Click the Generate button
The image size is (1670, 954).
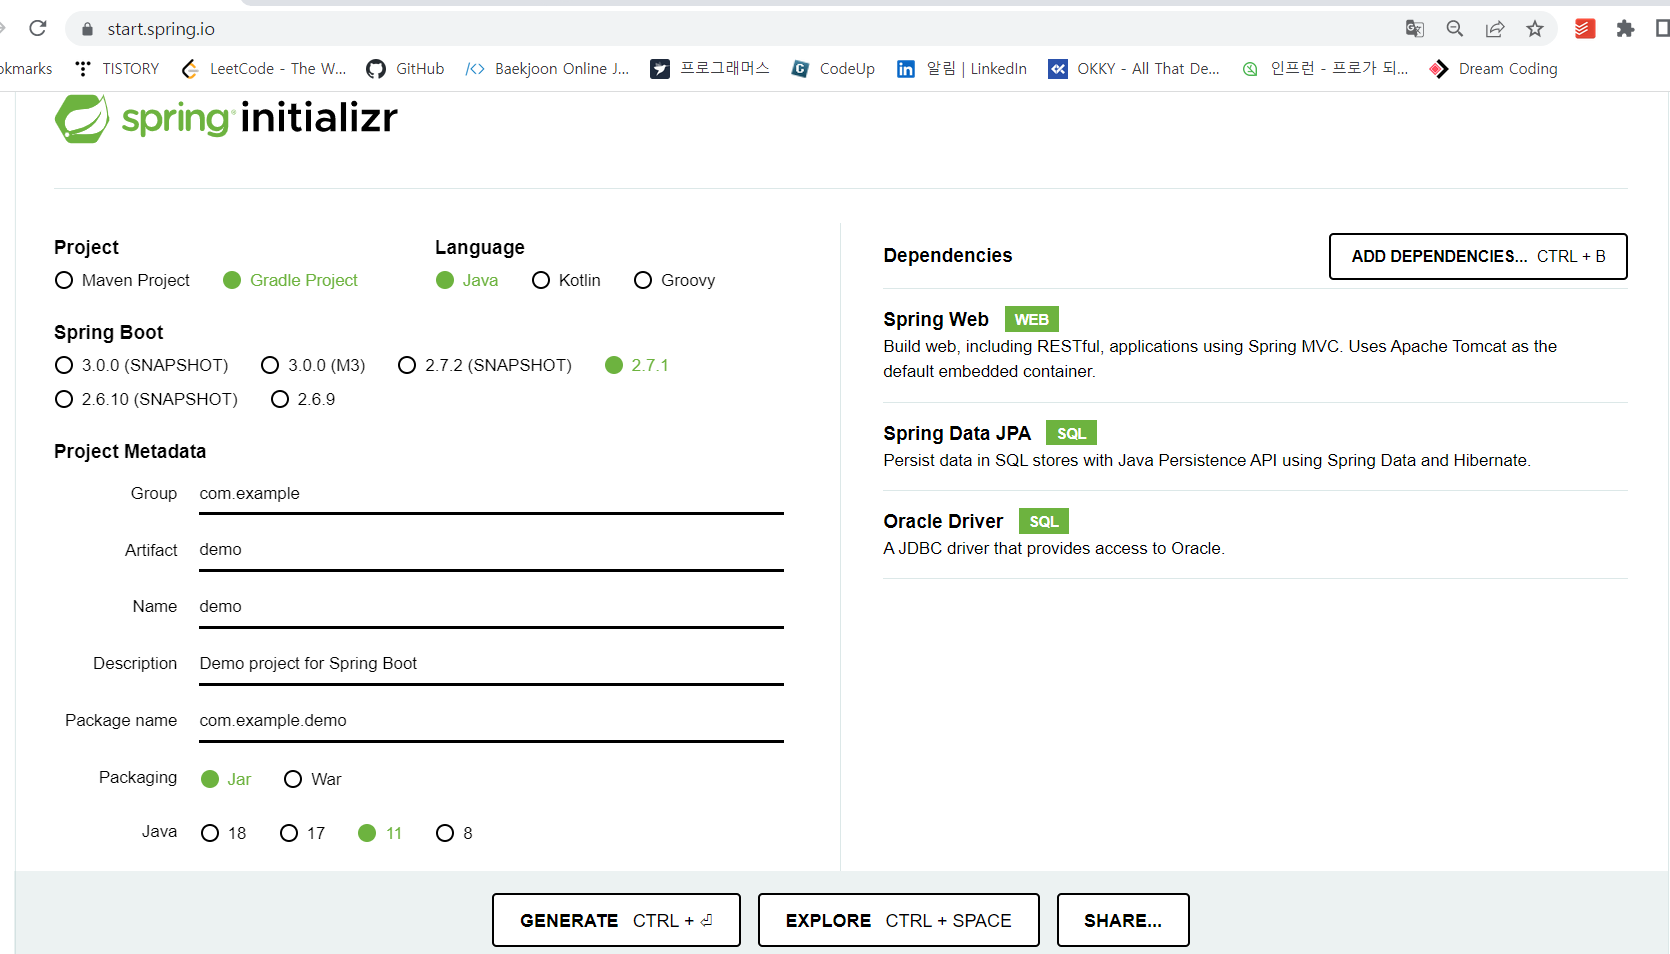pos(616,920)
